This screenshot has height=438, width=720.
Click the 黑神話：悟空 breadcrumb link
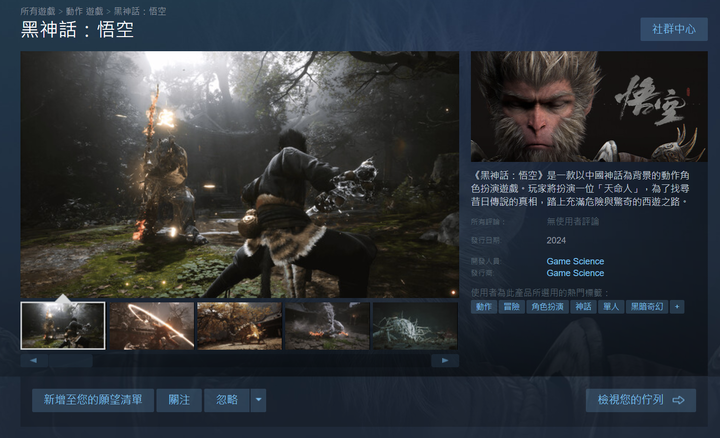coord(140,11)
